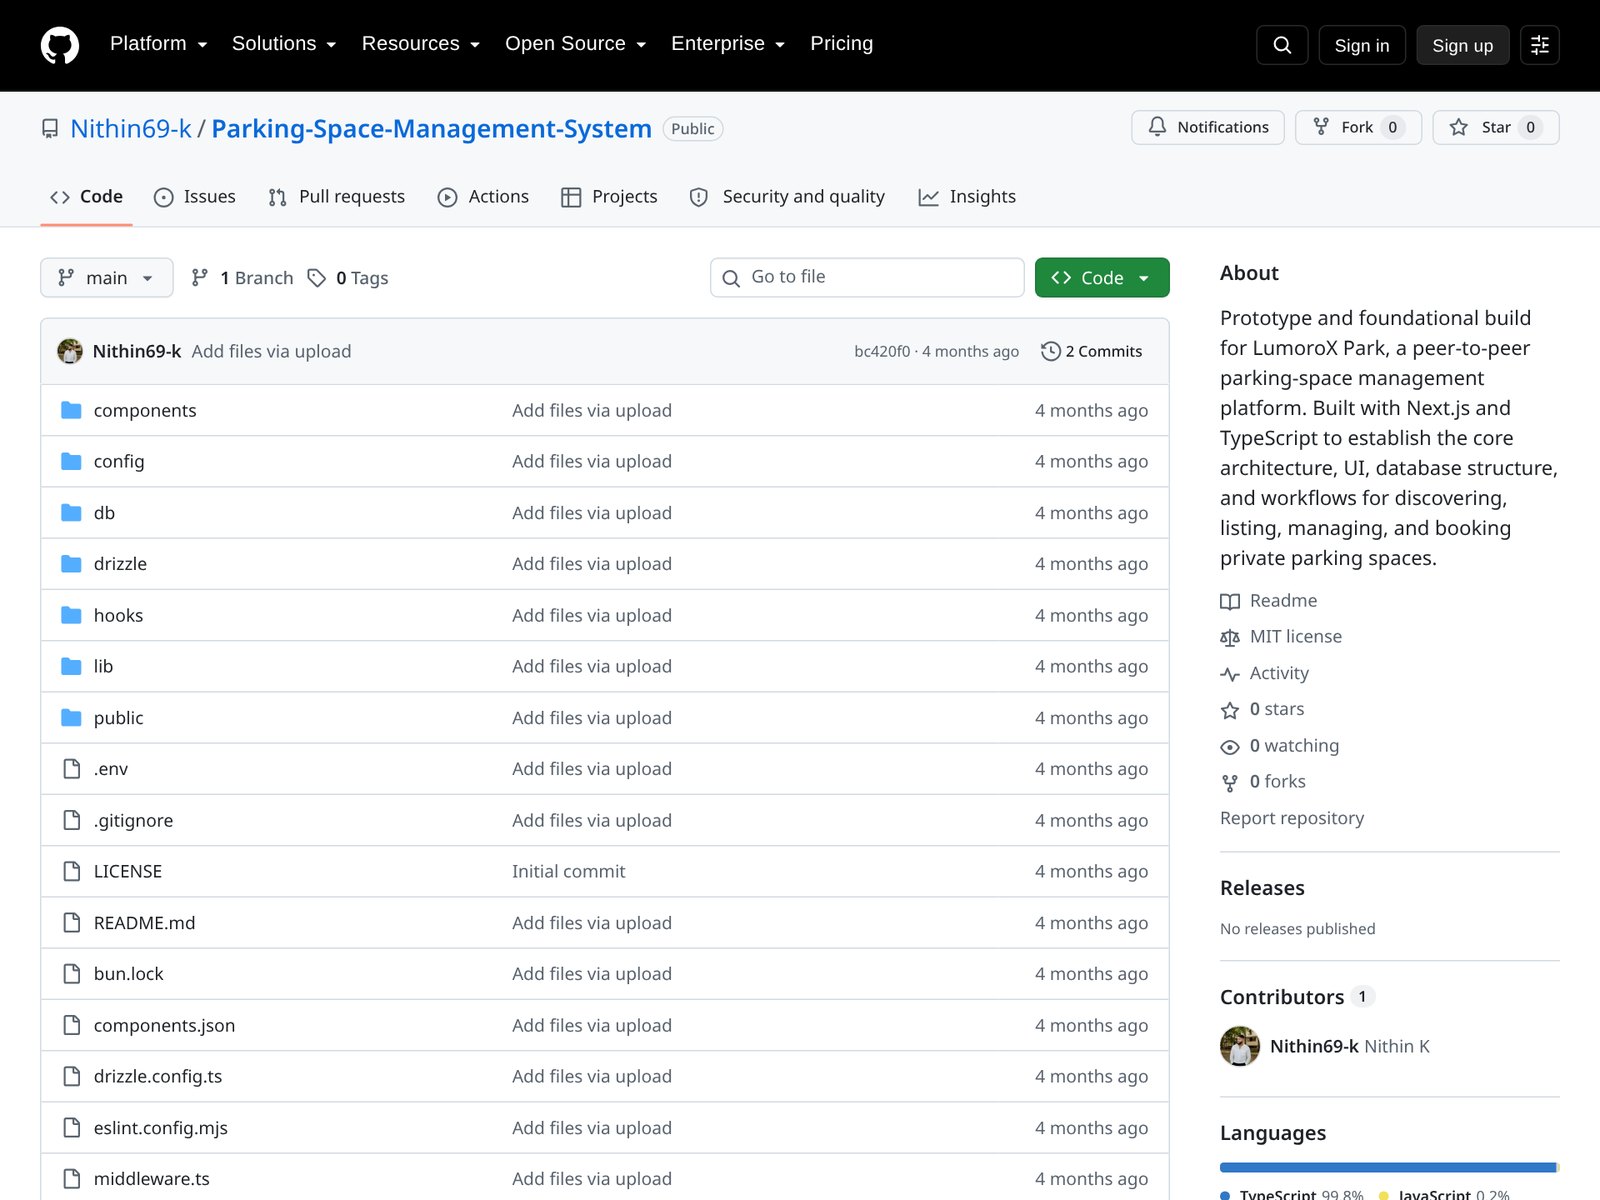
Task: Expand the green Code dropdown button
Action: (x=1102, y=278)
